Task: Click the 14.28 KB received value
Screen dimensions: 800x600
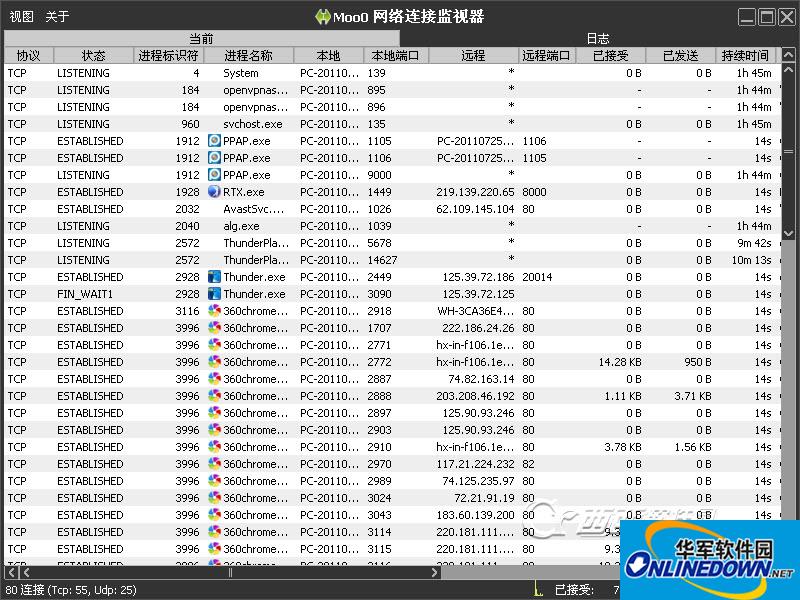Action: [x=620, y=362]
